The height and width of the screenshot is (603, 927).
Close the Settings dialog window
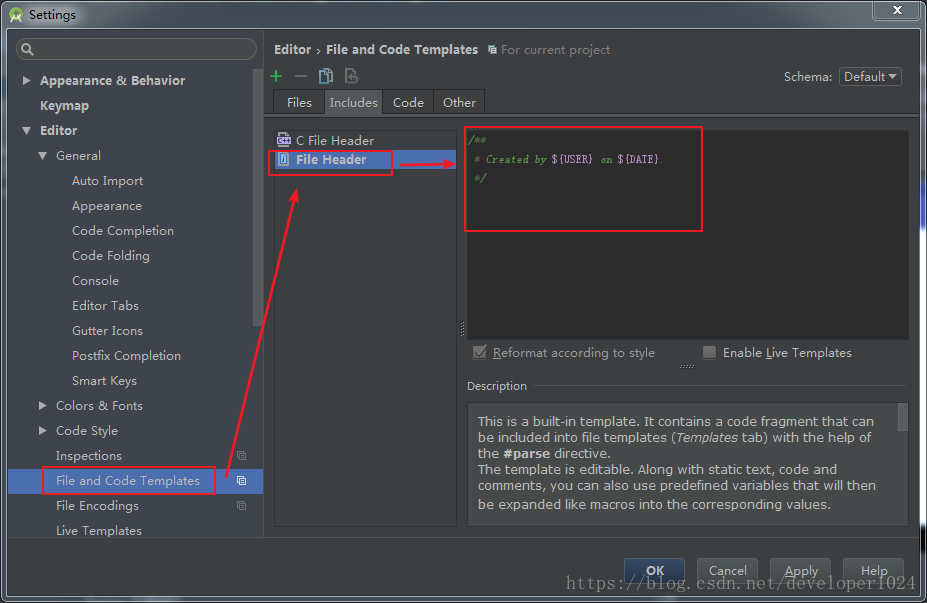pos(897,10)
